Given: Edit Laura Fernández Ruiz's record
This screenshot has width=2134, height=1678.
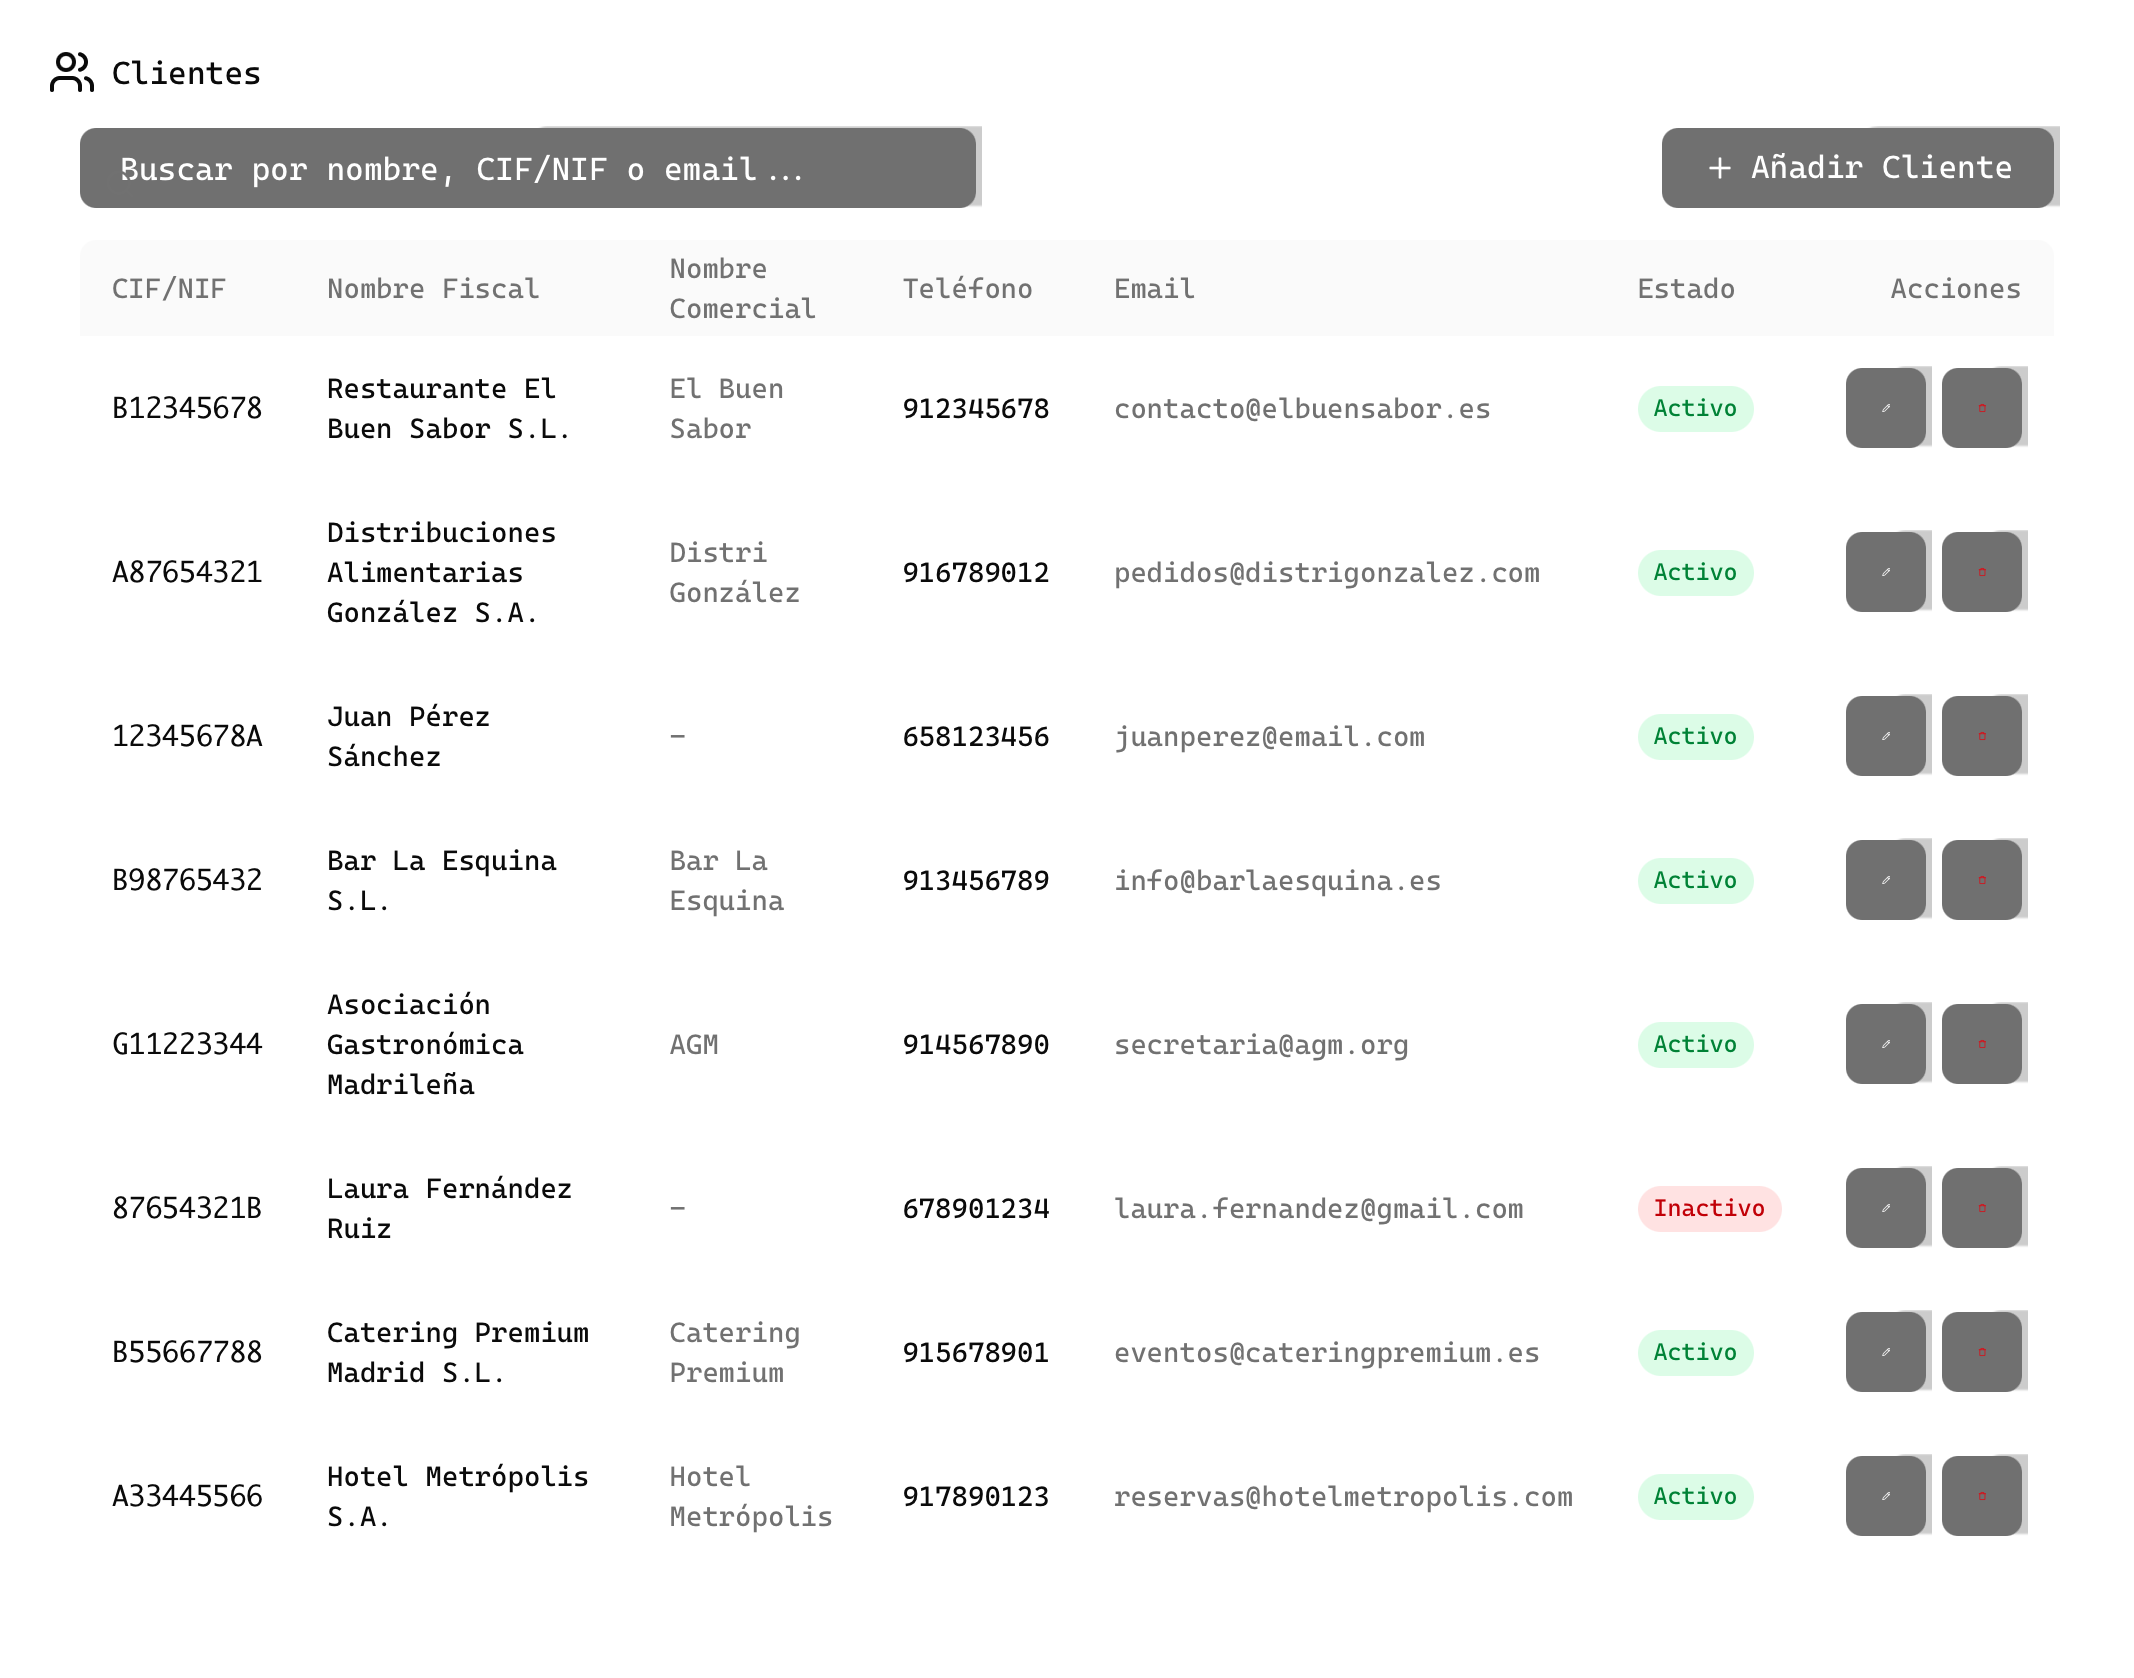Looking at the screenshot, I should (1885, 1208).
